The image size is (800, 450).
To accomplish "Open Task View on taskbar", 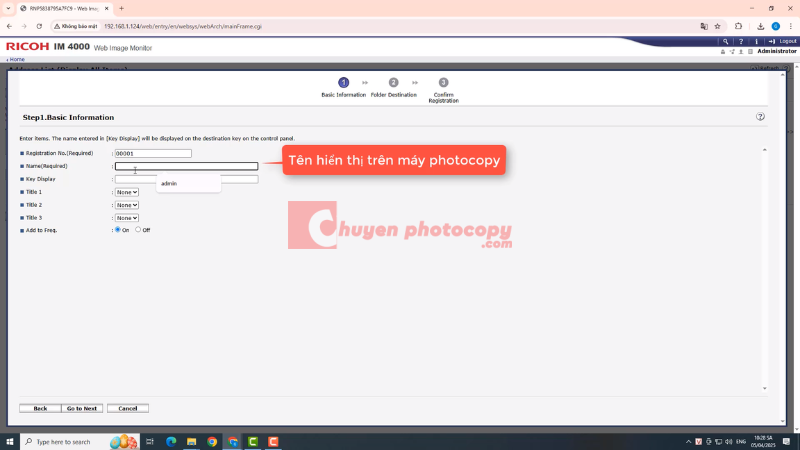I will 150,441.
